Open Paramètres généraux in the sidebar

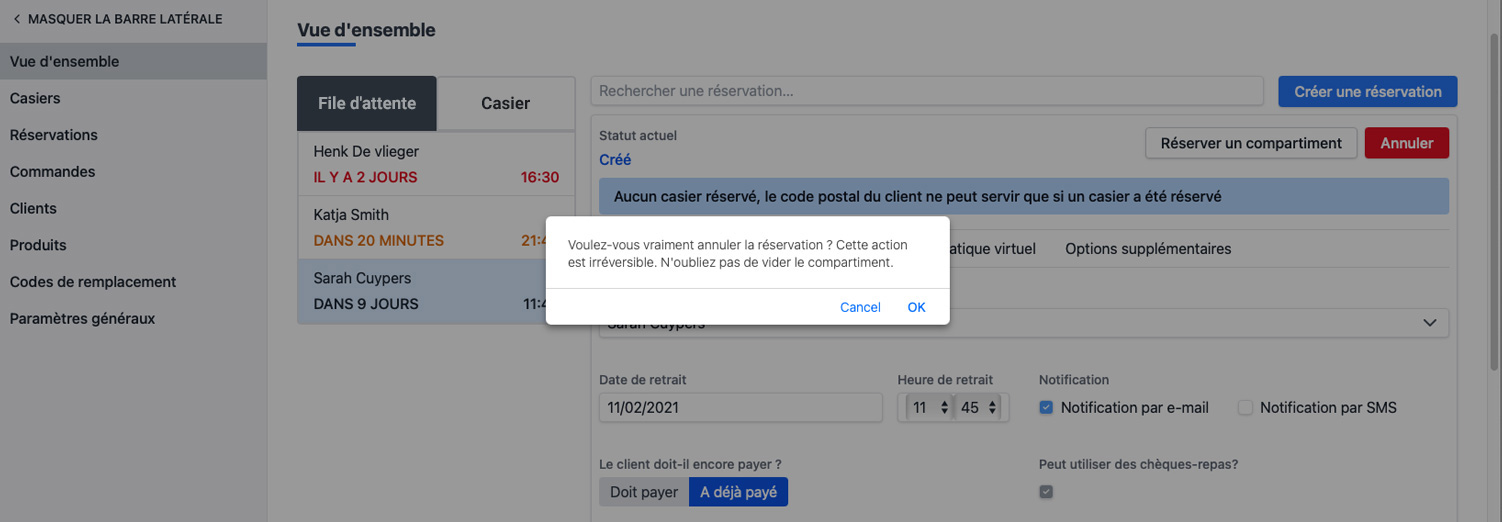pyautogui.click(x=82, y=319)
